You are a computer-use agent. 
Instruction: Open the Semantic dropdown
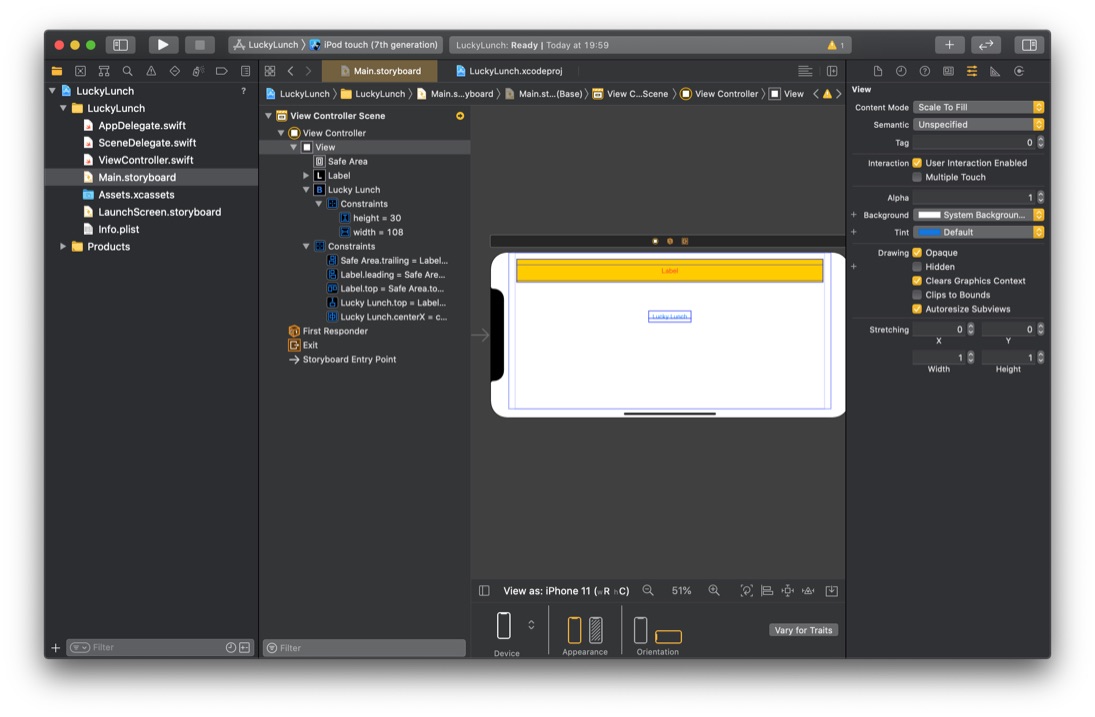pos(978,124)
